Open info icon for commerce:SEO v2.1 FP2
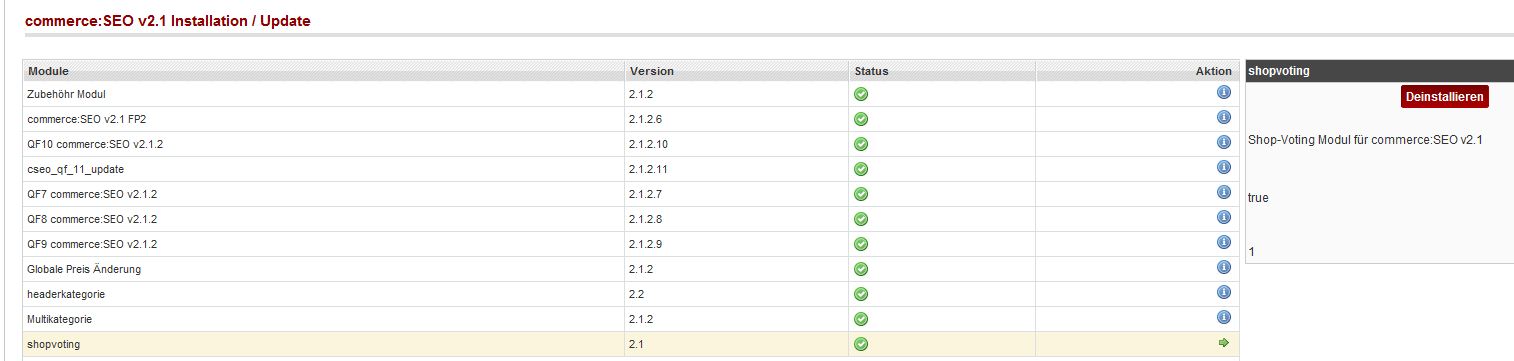 click(x=1223, y=117)
